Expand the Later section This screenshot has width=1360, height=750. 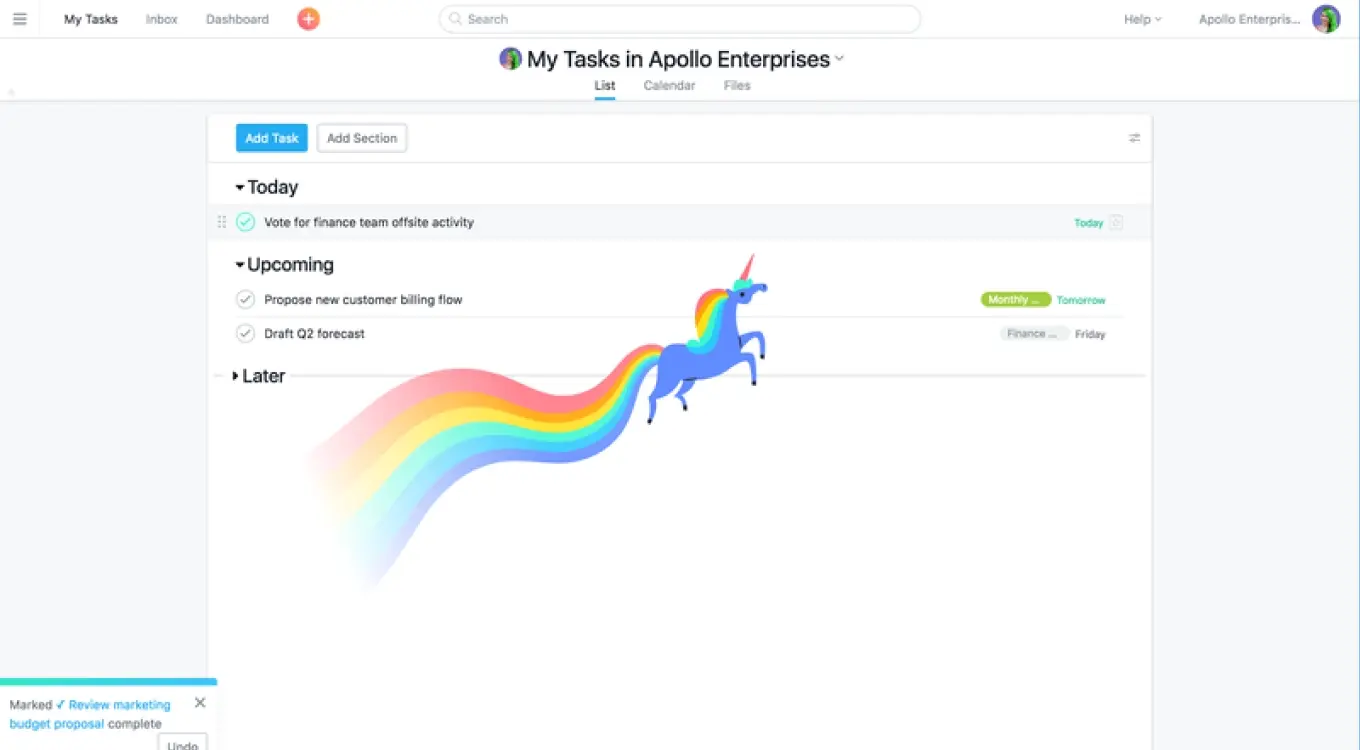point(236,376)
